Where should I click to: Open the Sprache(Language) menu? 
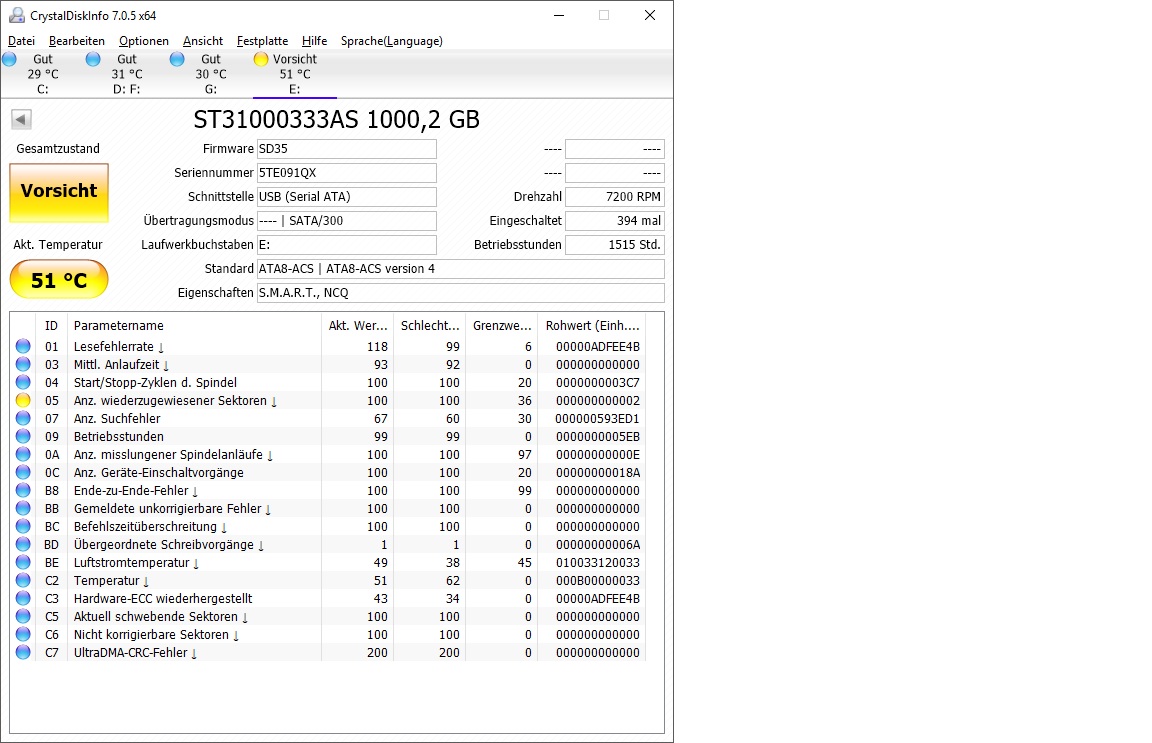click(392, 41)
